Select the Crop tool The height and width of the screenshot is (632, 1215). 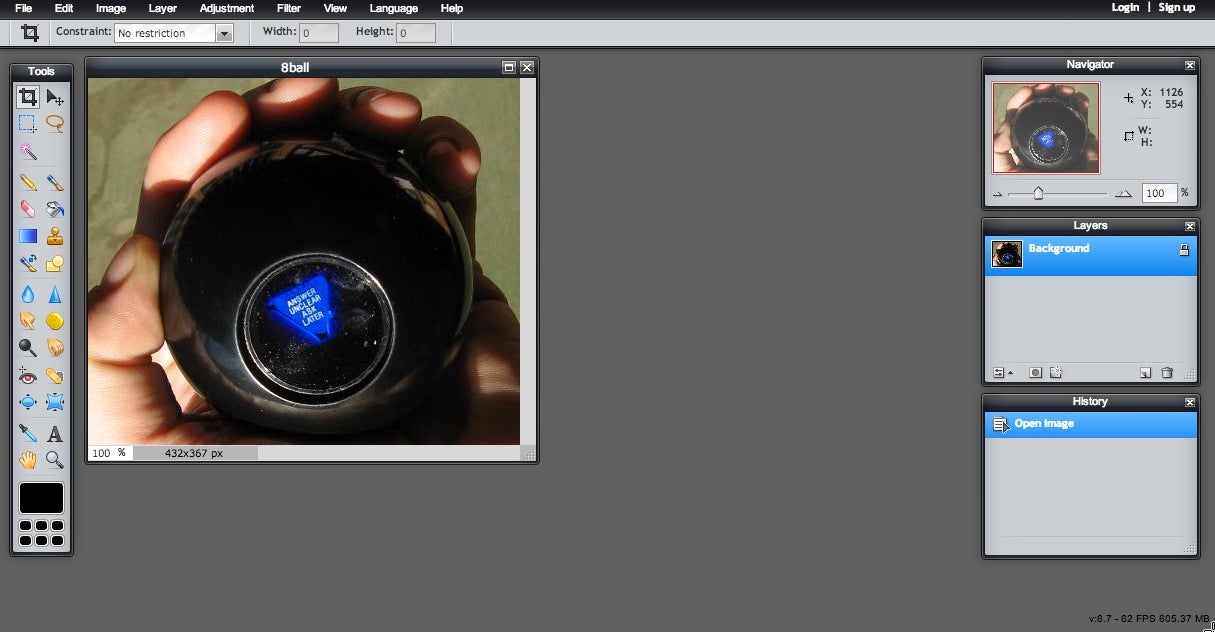(x=27, y=97)
